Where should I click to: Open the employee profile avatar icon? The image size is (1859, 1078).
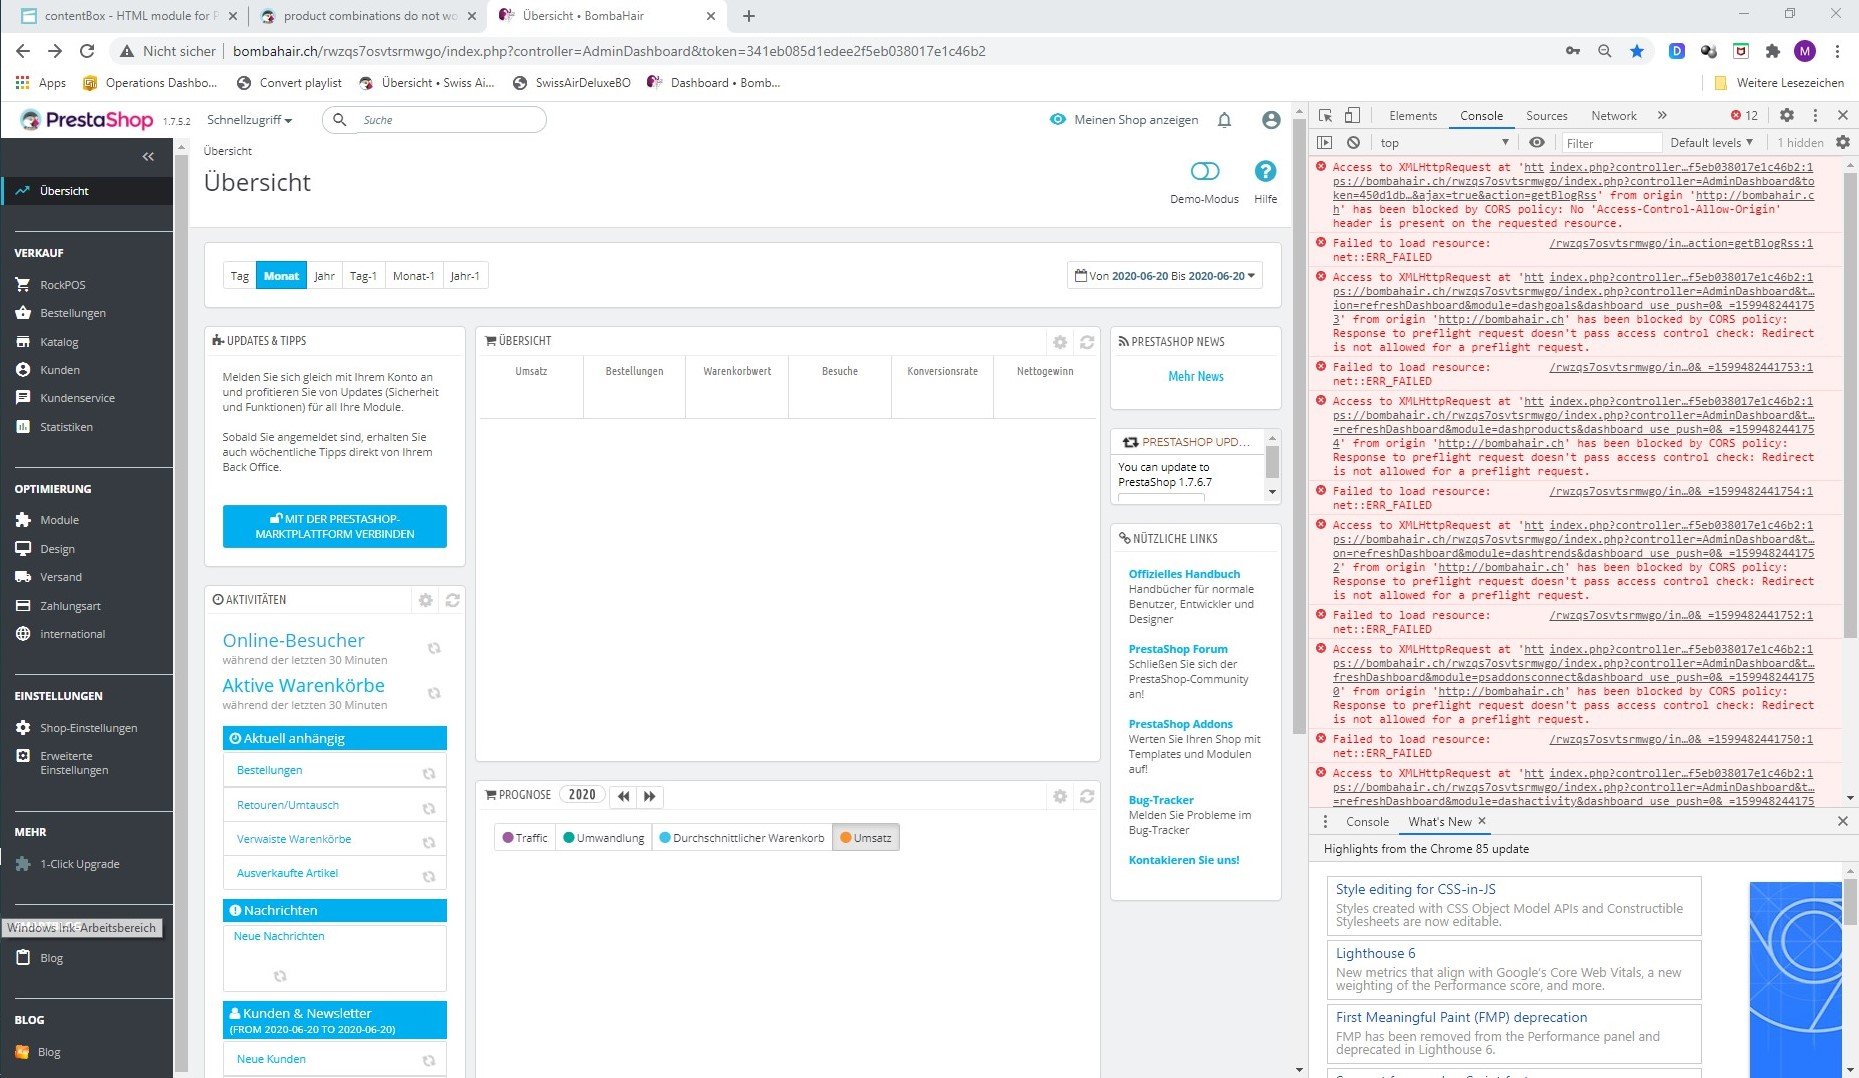[1271, 120]
